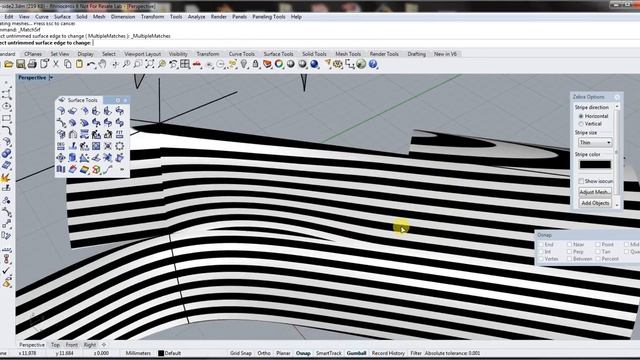Select Horizontal stripe direction
The width and height of the screenshot is (640, 360).
pyautogui.click(x=581, y=116)
